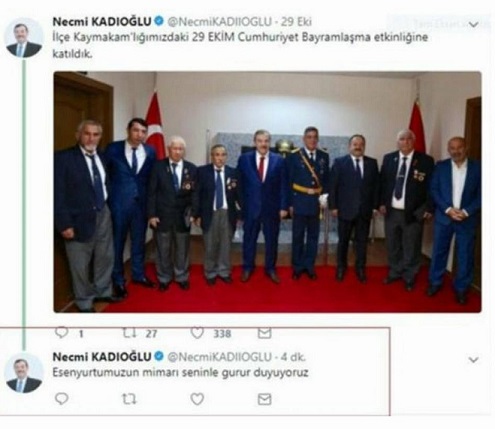Click the reply icon on first tweet
The image size is (495, 429).
click(62, 332)
